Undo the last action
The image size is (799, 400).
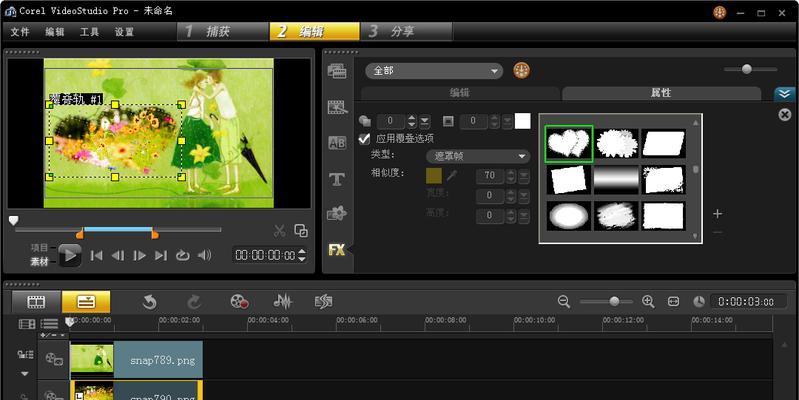[149, 302]
